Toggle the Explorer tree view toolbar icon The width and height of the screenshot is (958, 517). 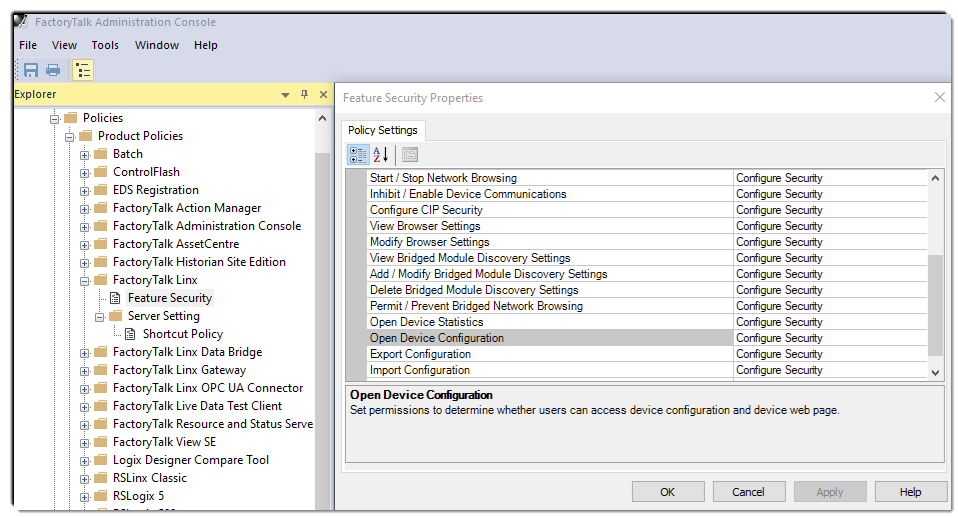[x=83, y=70]
